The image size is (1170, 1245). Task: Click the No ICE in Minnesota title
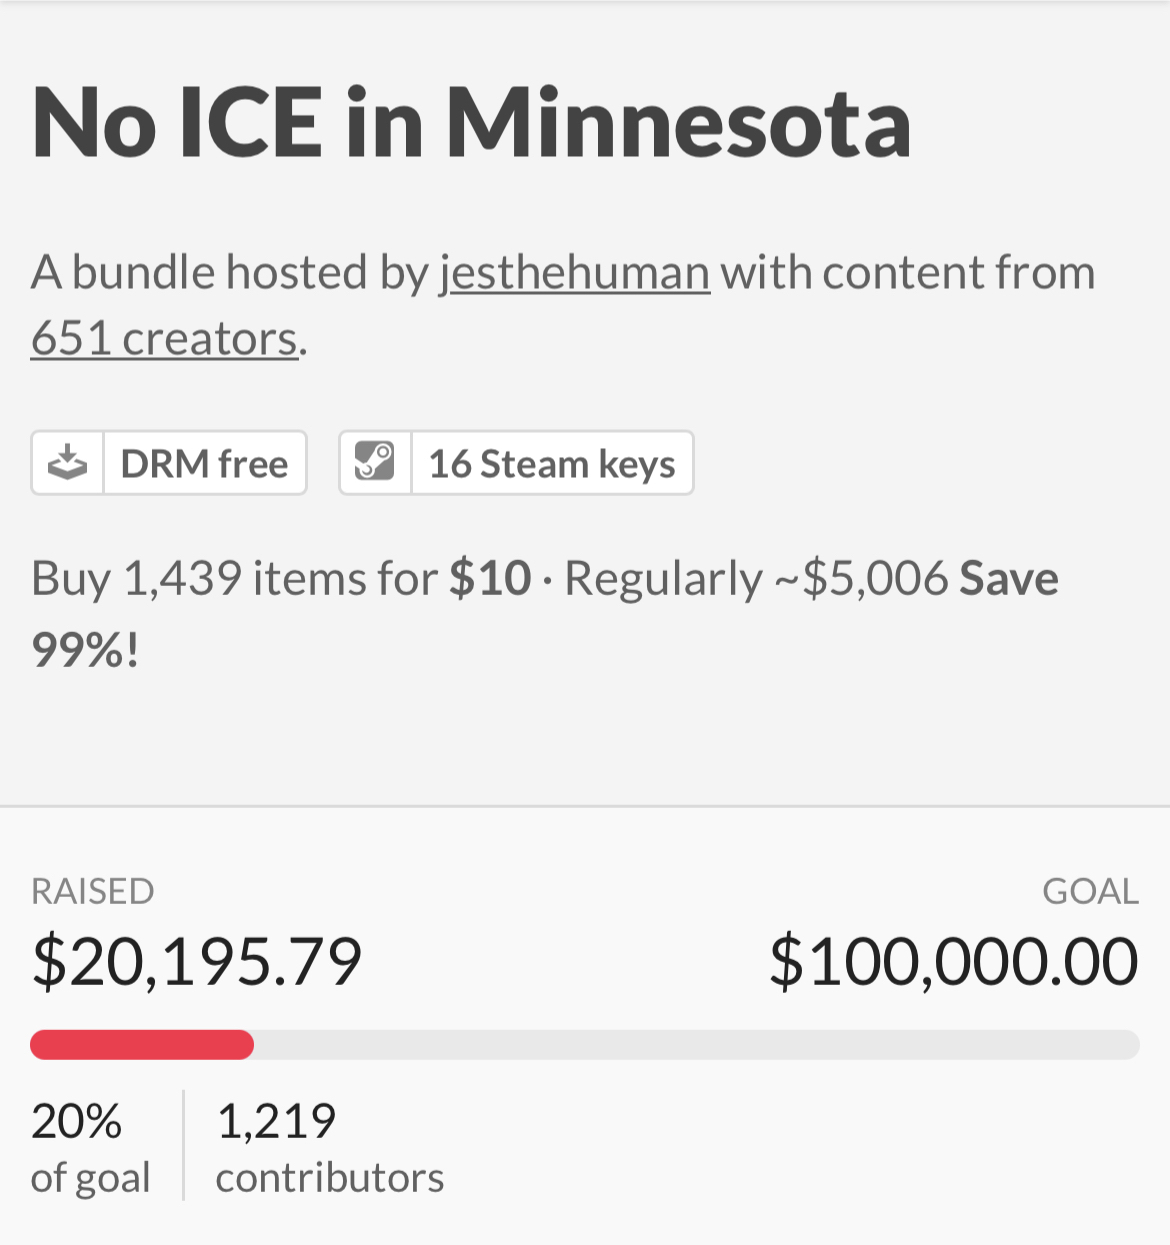coord(471,123)
